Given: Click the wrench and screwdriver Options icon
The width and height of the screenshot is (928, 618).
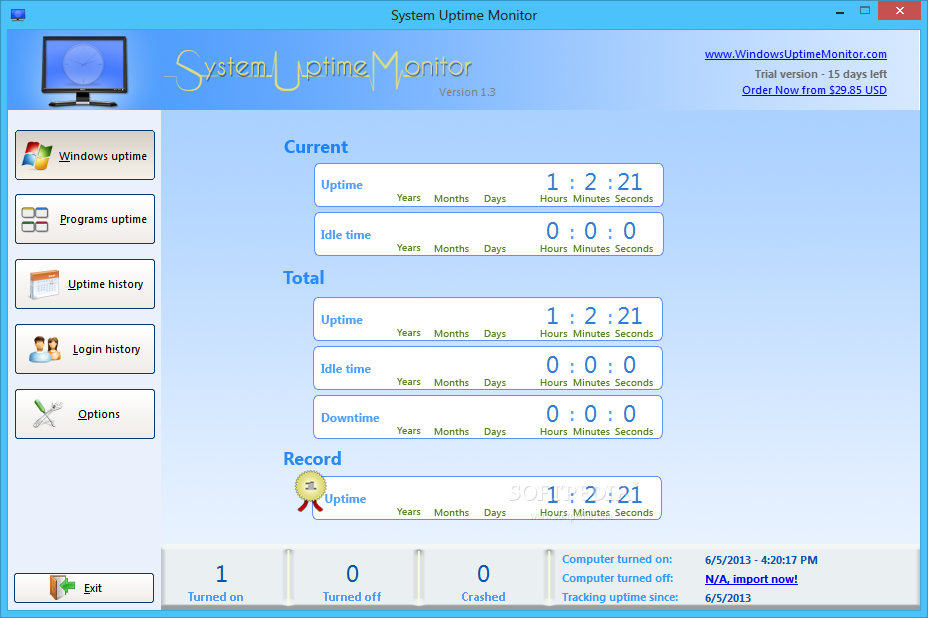Looking at the screenshot, I should 47,414.
